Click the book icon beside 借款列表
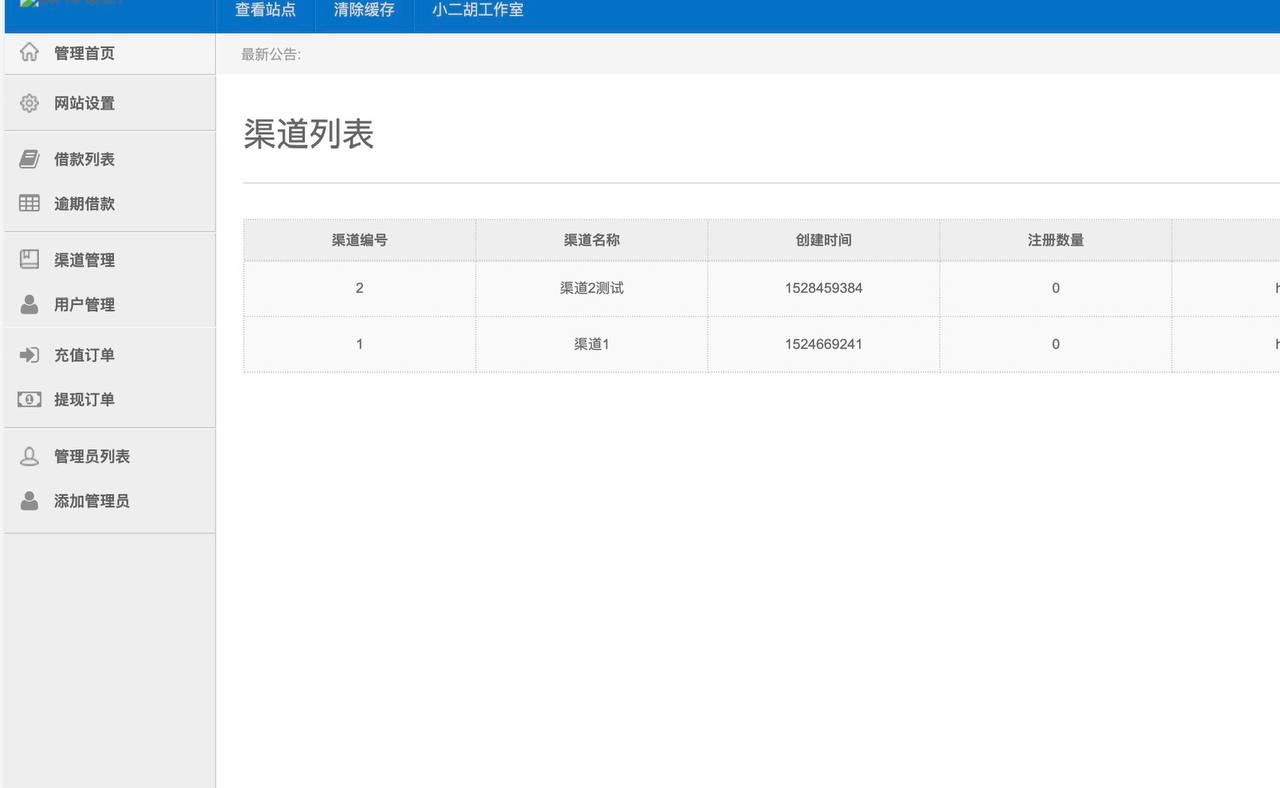 point(30,159)
